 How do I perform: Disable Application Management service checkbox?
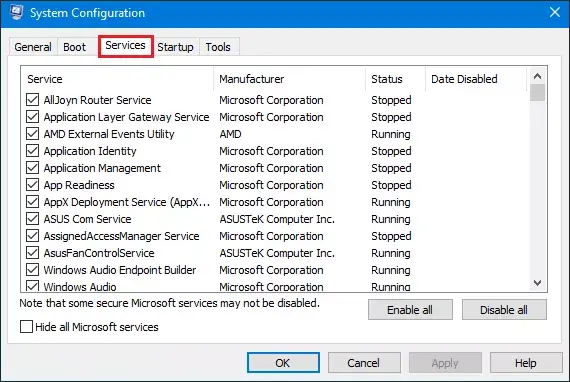pos(32,168)
